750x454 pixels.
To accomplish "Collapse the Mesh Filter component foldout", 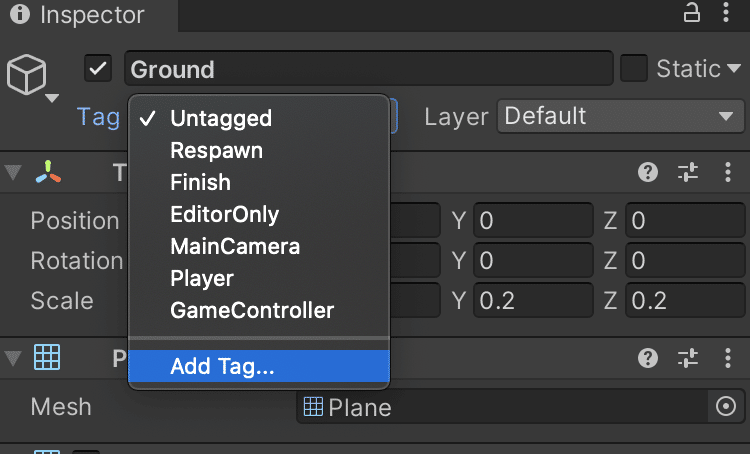I will coord(12,357).
